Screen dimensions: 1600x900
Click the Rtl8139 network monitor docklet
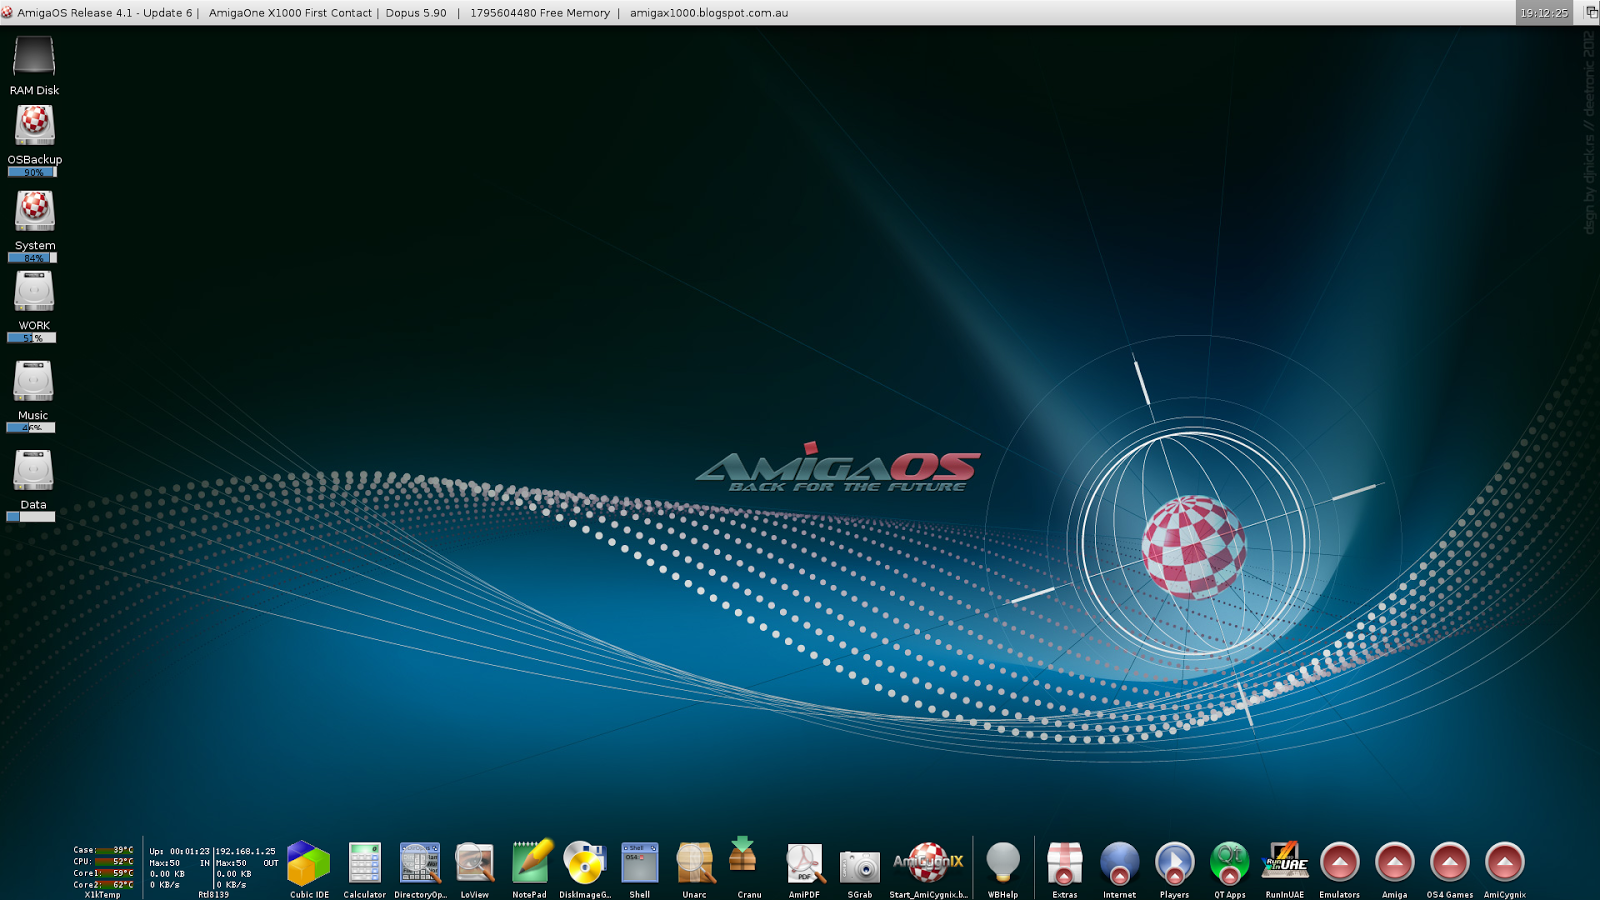(214, 872)
